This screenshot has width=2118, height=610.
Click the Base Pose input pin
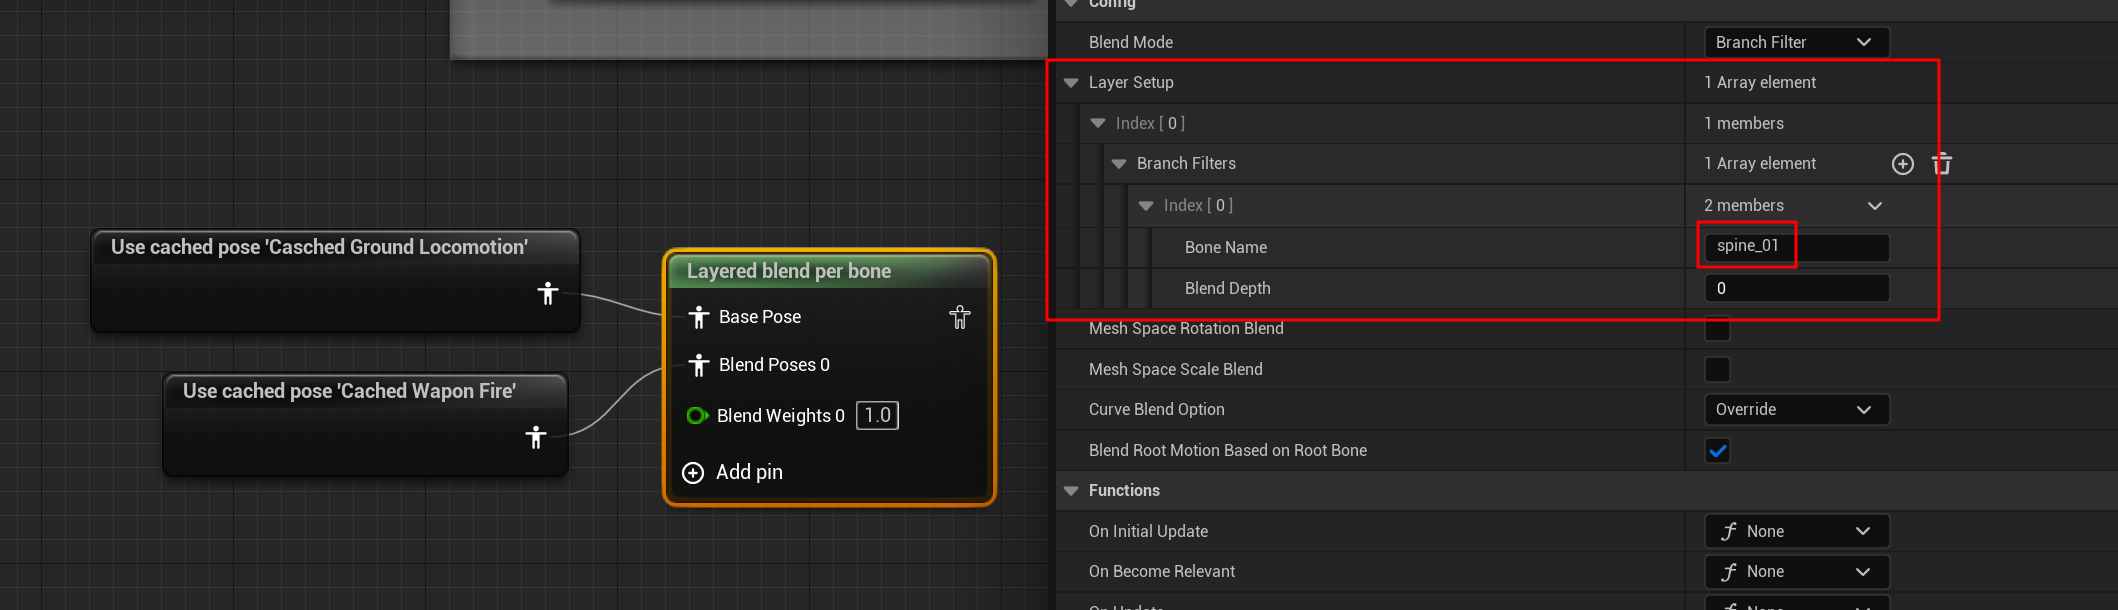pyautogui.click(x=699, y=317)
